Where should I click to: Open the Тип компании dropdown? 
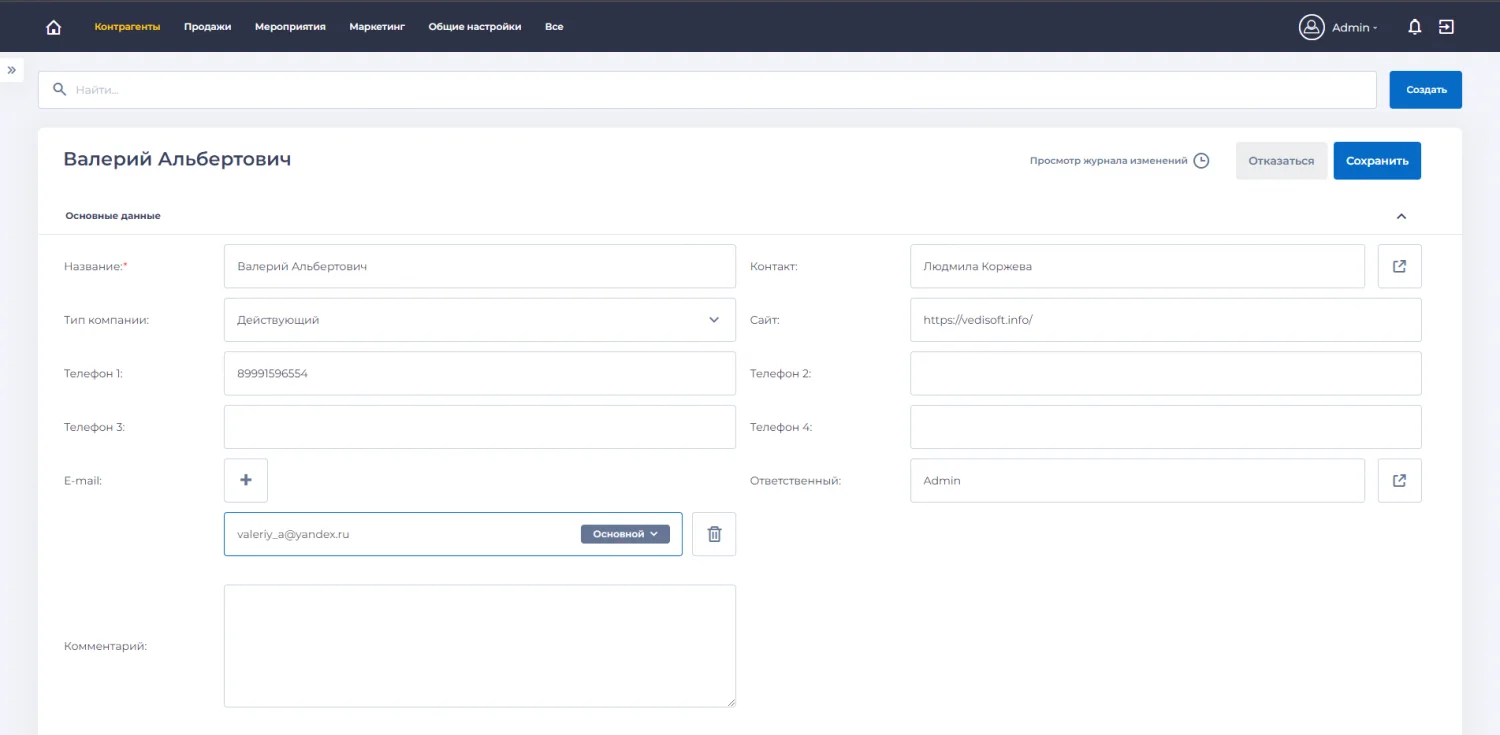point(480,320)
